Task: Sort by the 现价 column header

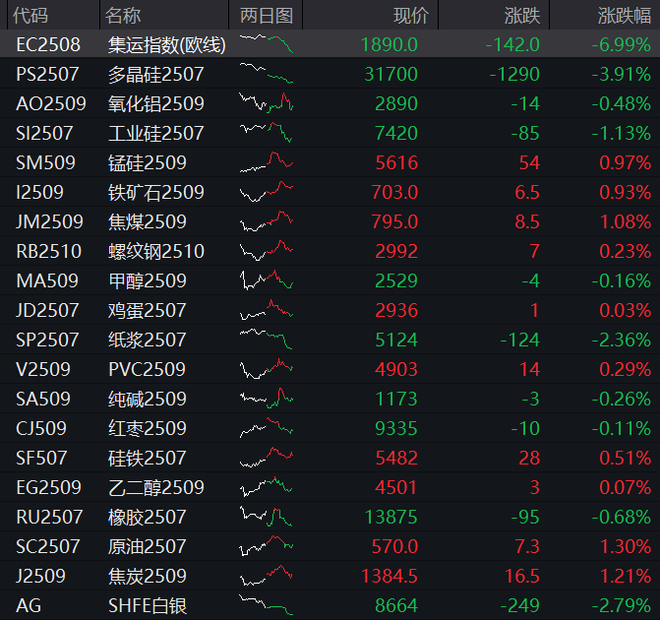Action: [411, 16]
